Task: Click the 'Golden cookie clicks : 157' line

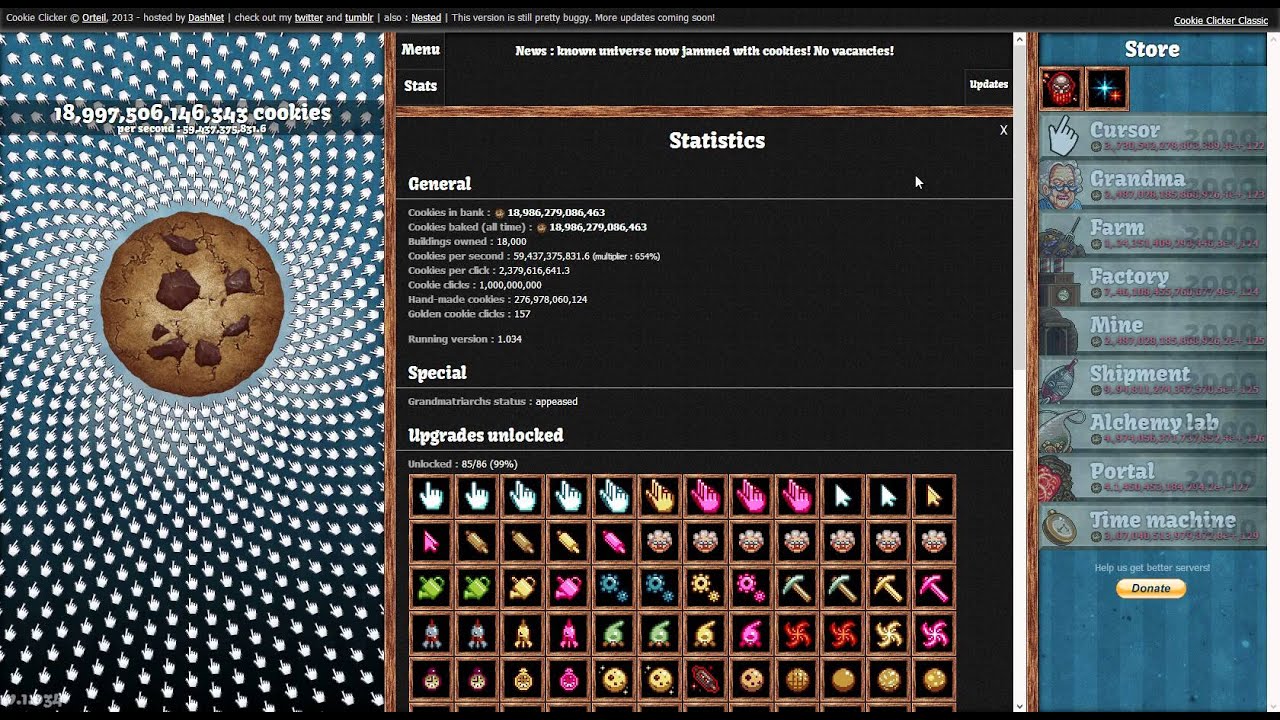Action: pos(469,314)
